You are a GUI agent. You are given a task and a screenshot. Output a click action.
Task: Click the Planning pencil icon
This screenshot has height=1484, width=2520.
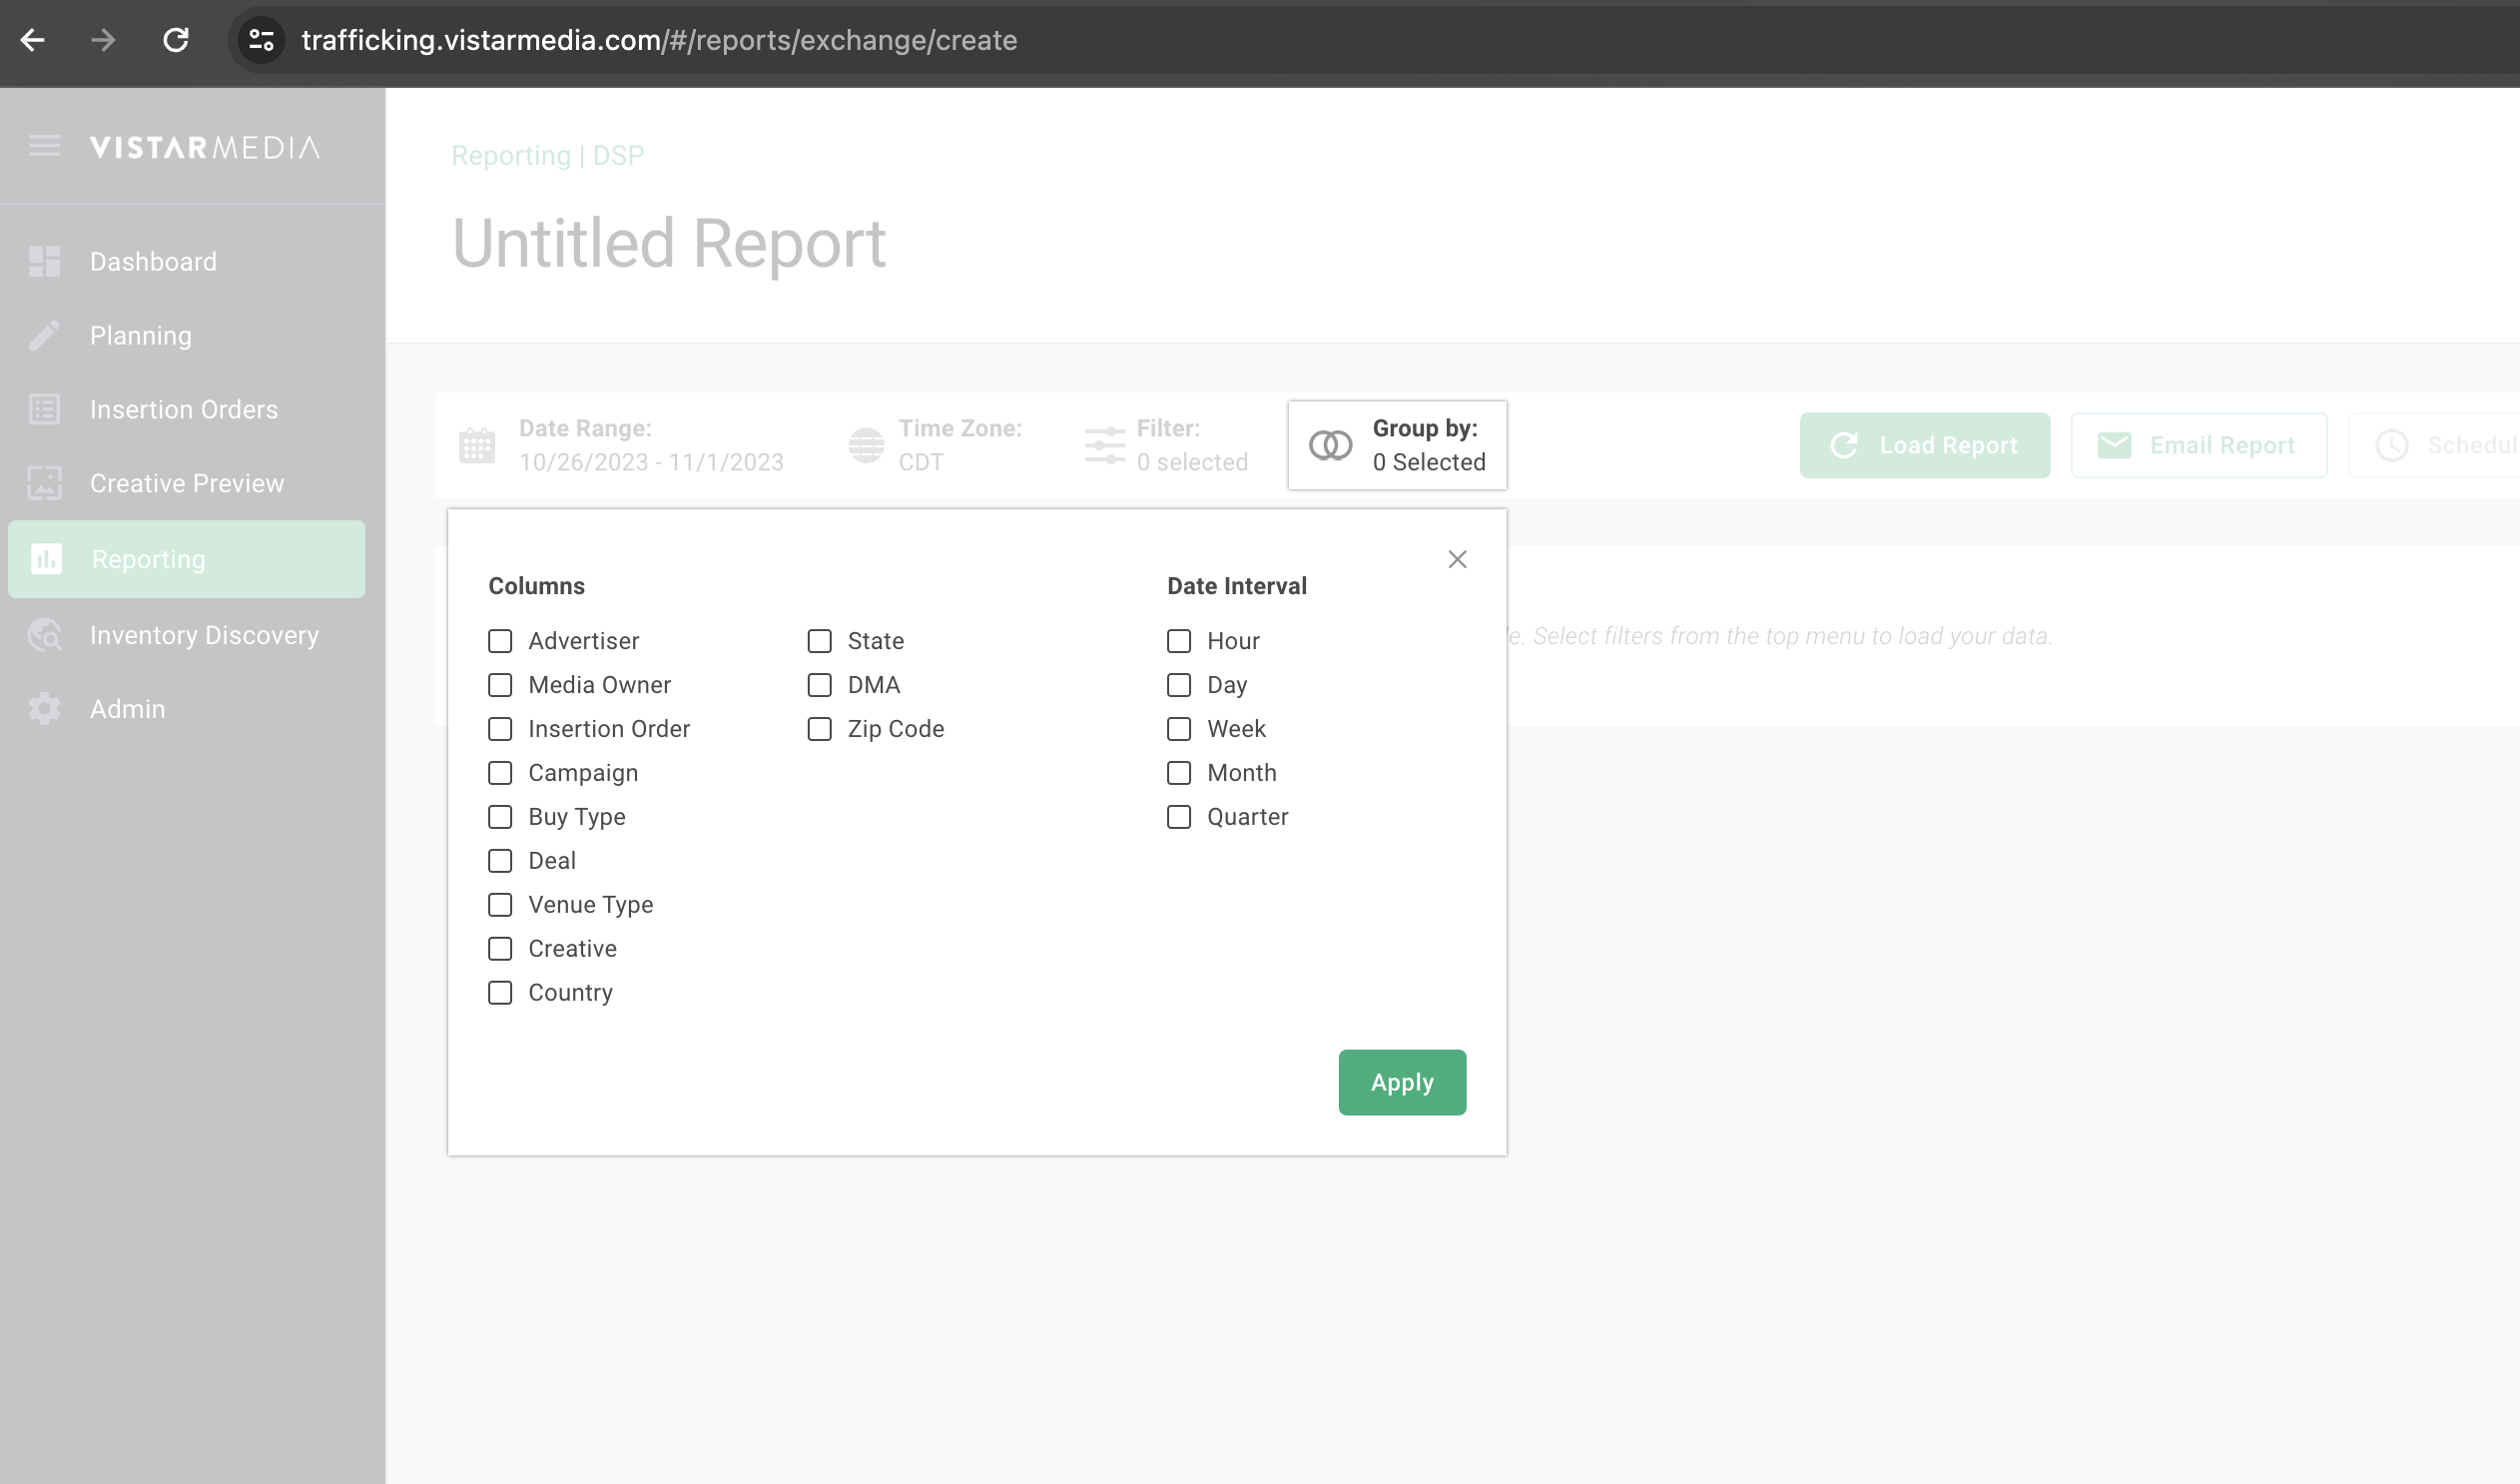[x=44, y=336]
